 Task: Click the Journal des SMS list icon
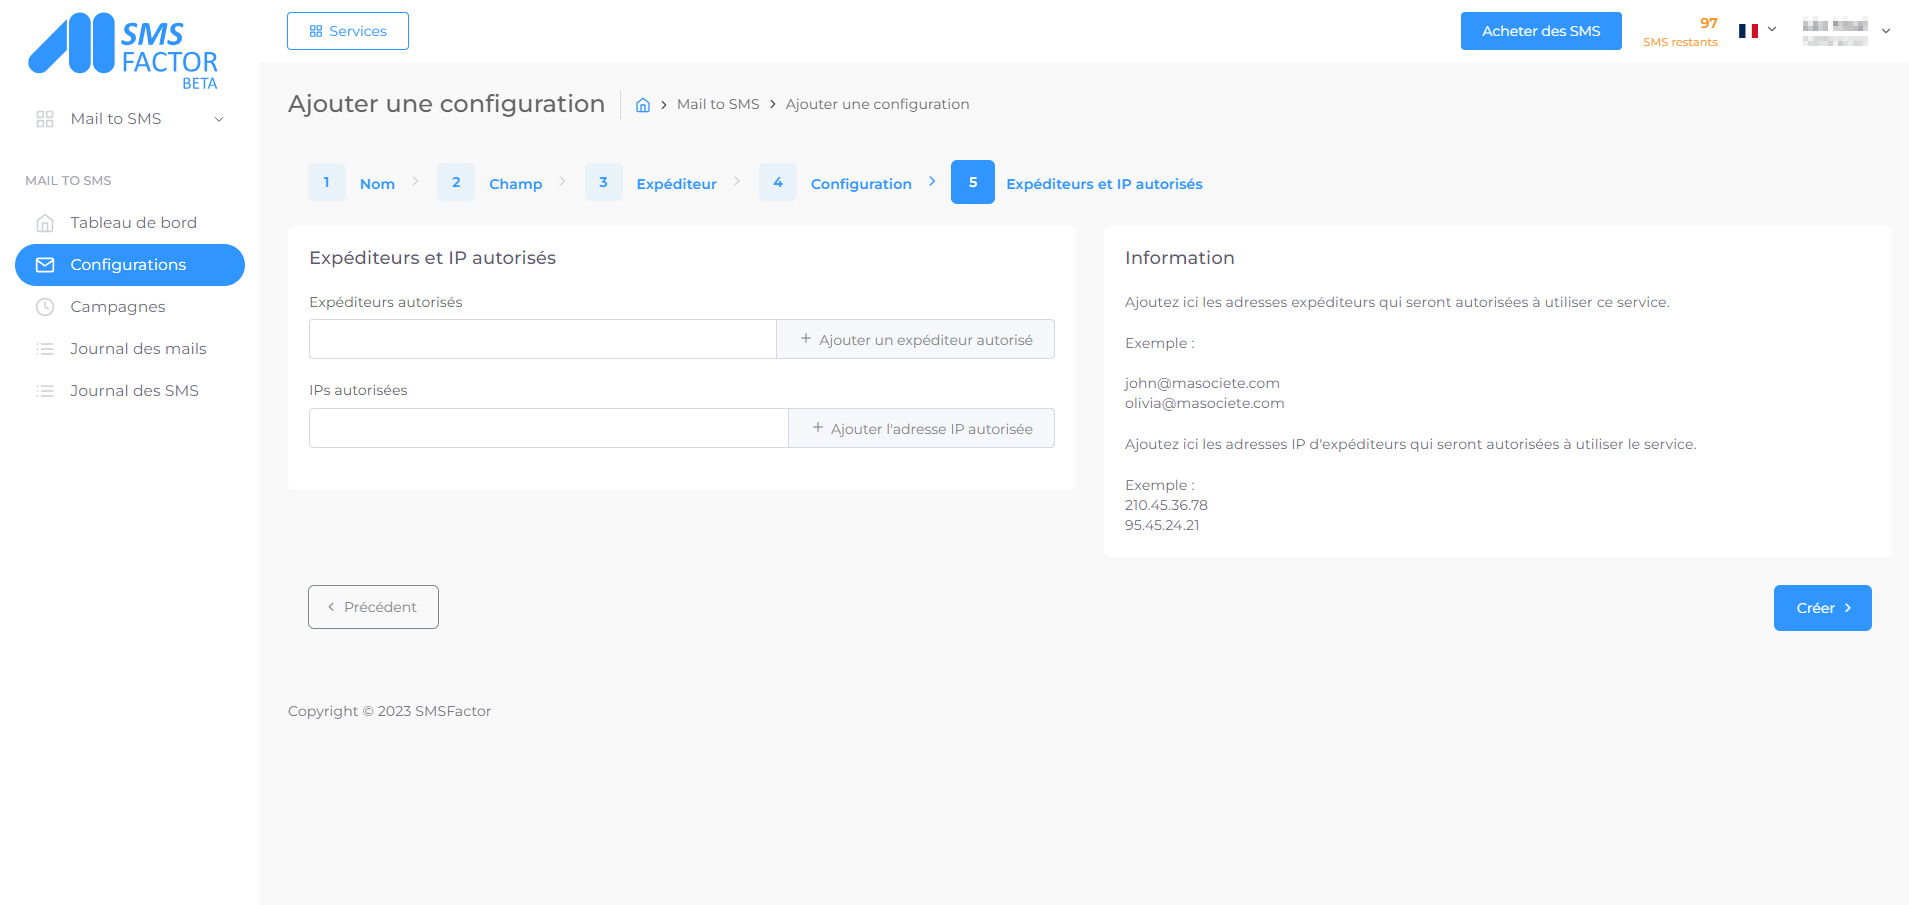point(45,391)
